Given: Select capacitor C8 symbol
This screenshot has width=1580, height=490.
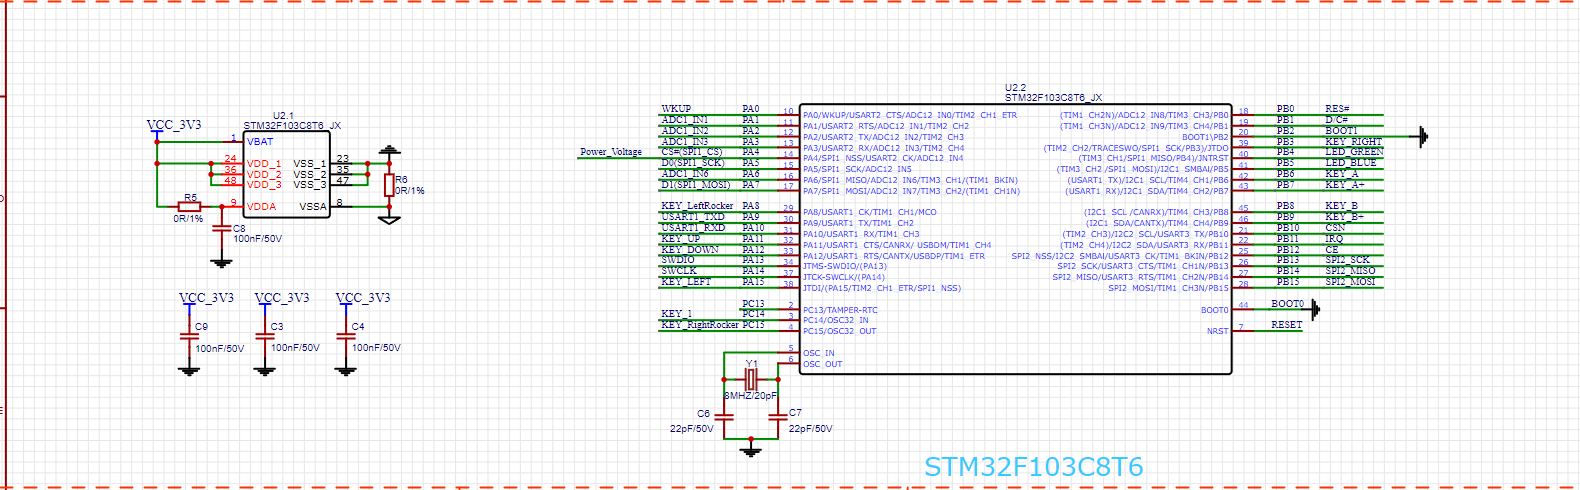Looking at the screenshot, I should coord(221,229).
